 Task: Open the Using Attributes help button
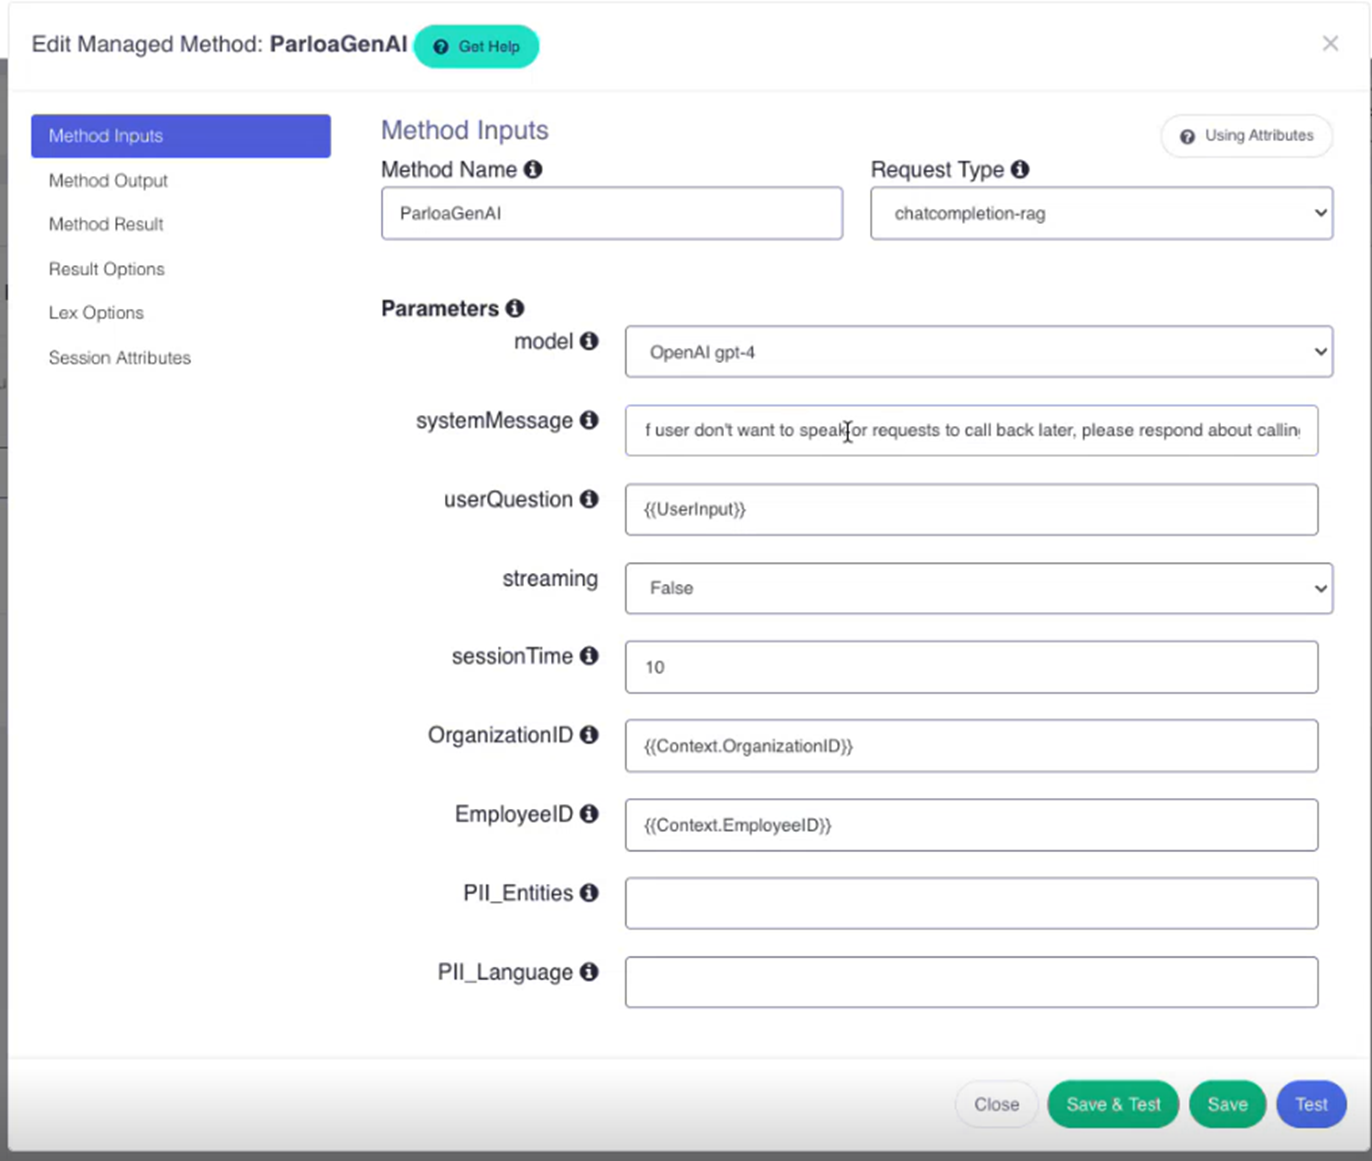[1246, 136]
